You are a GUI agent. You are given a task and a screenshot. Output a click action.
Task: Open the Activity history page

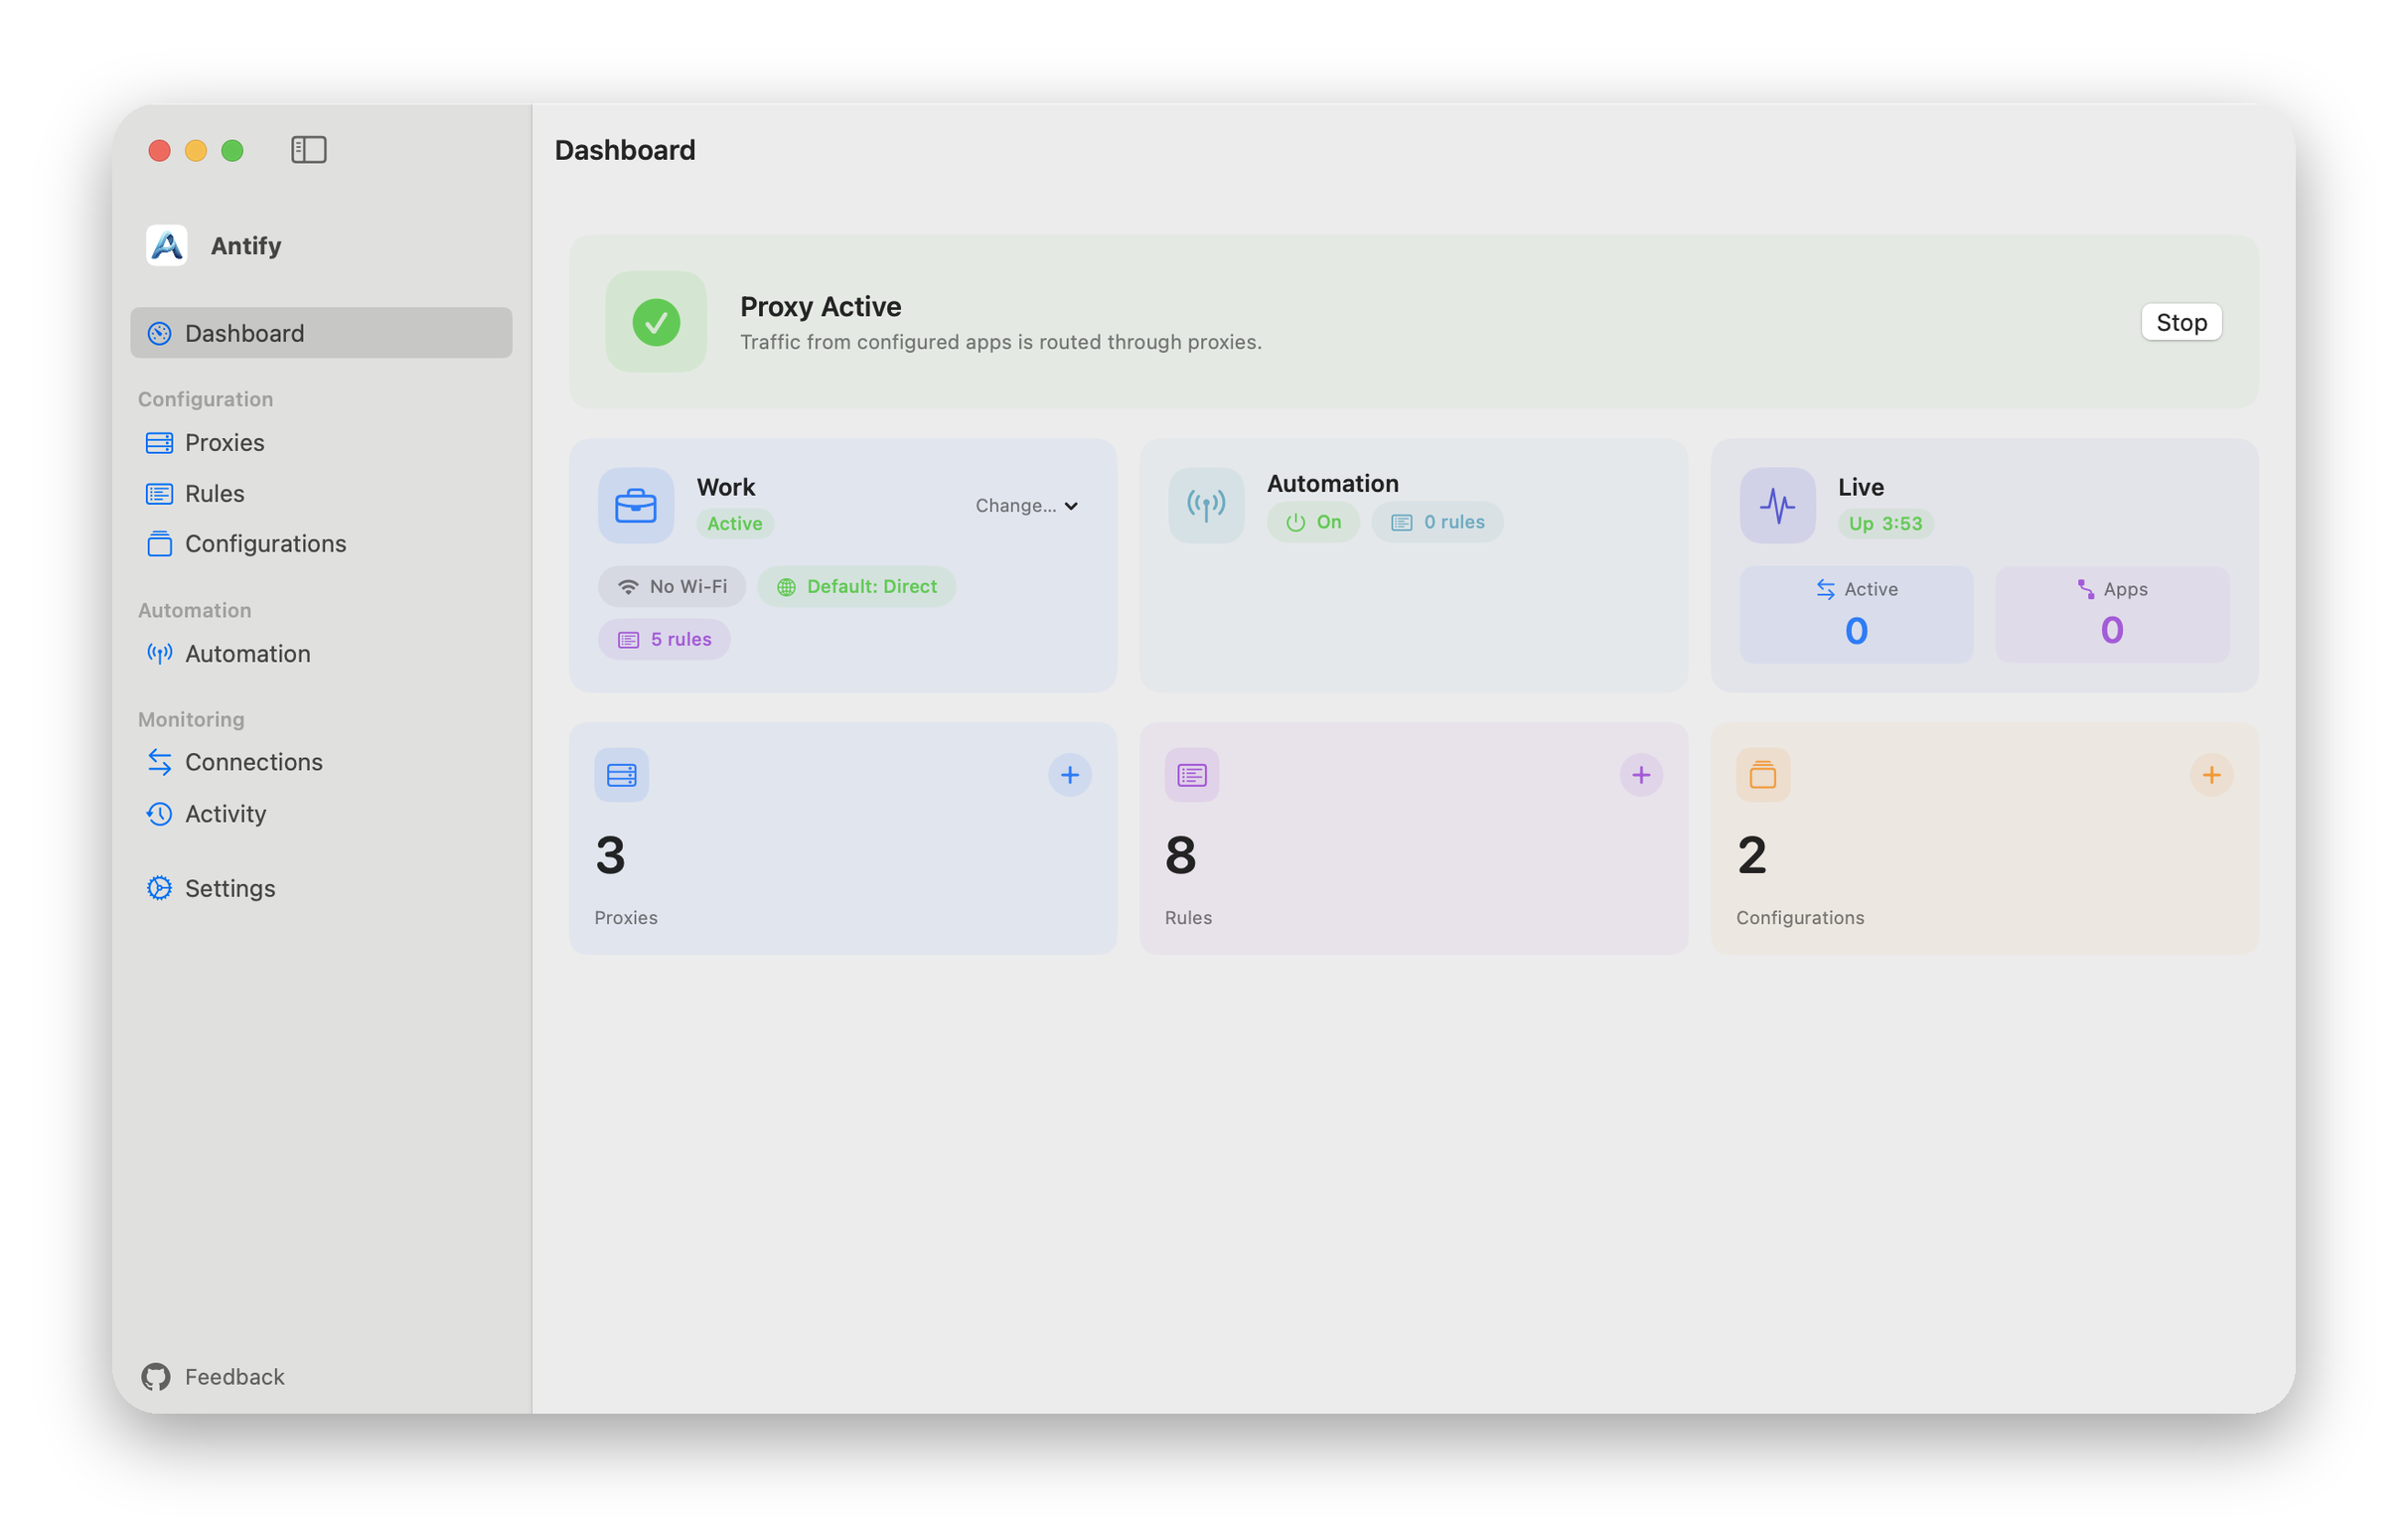321,813
